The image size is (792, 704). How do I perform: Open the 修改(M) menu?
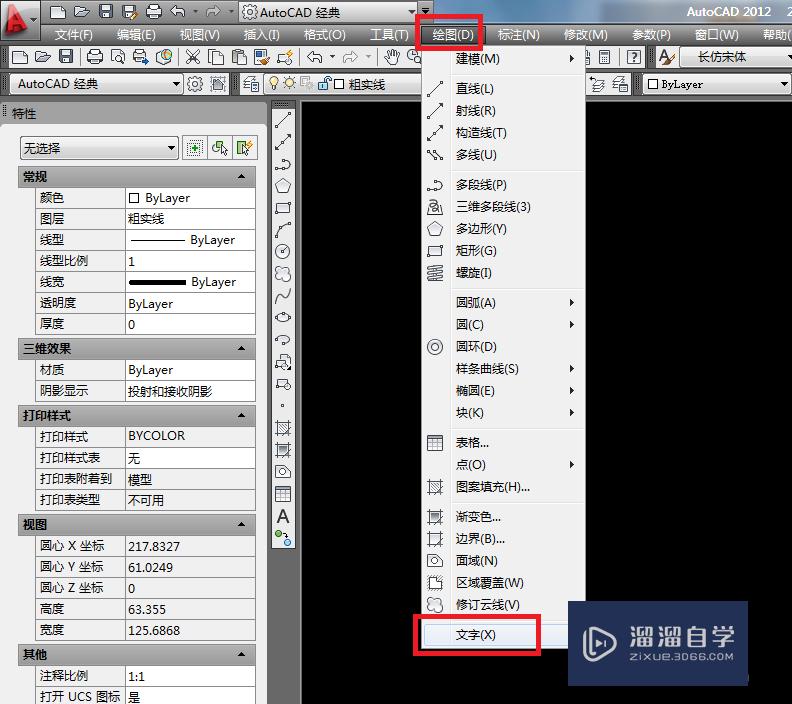point(586,35)
